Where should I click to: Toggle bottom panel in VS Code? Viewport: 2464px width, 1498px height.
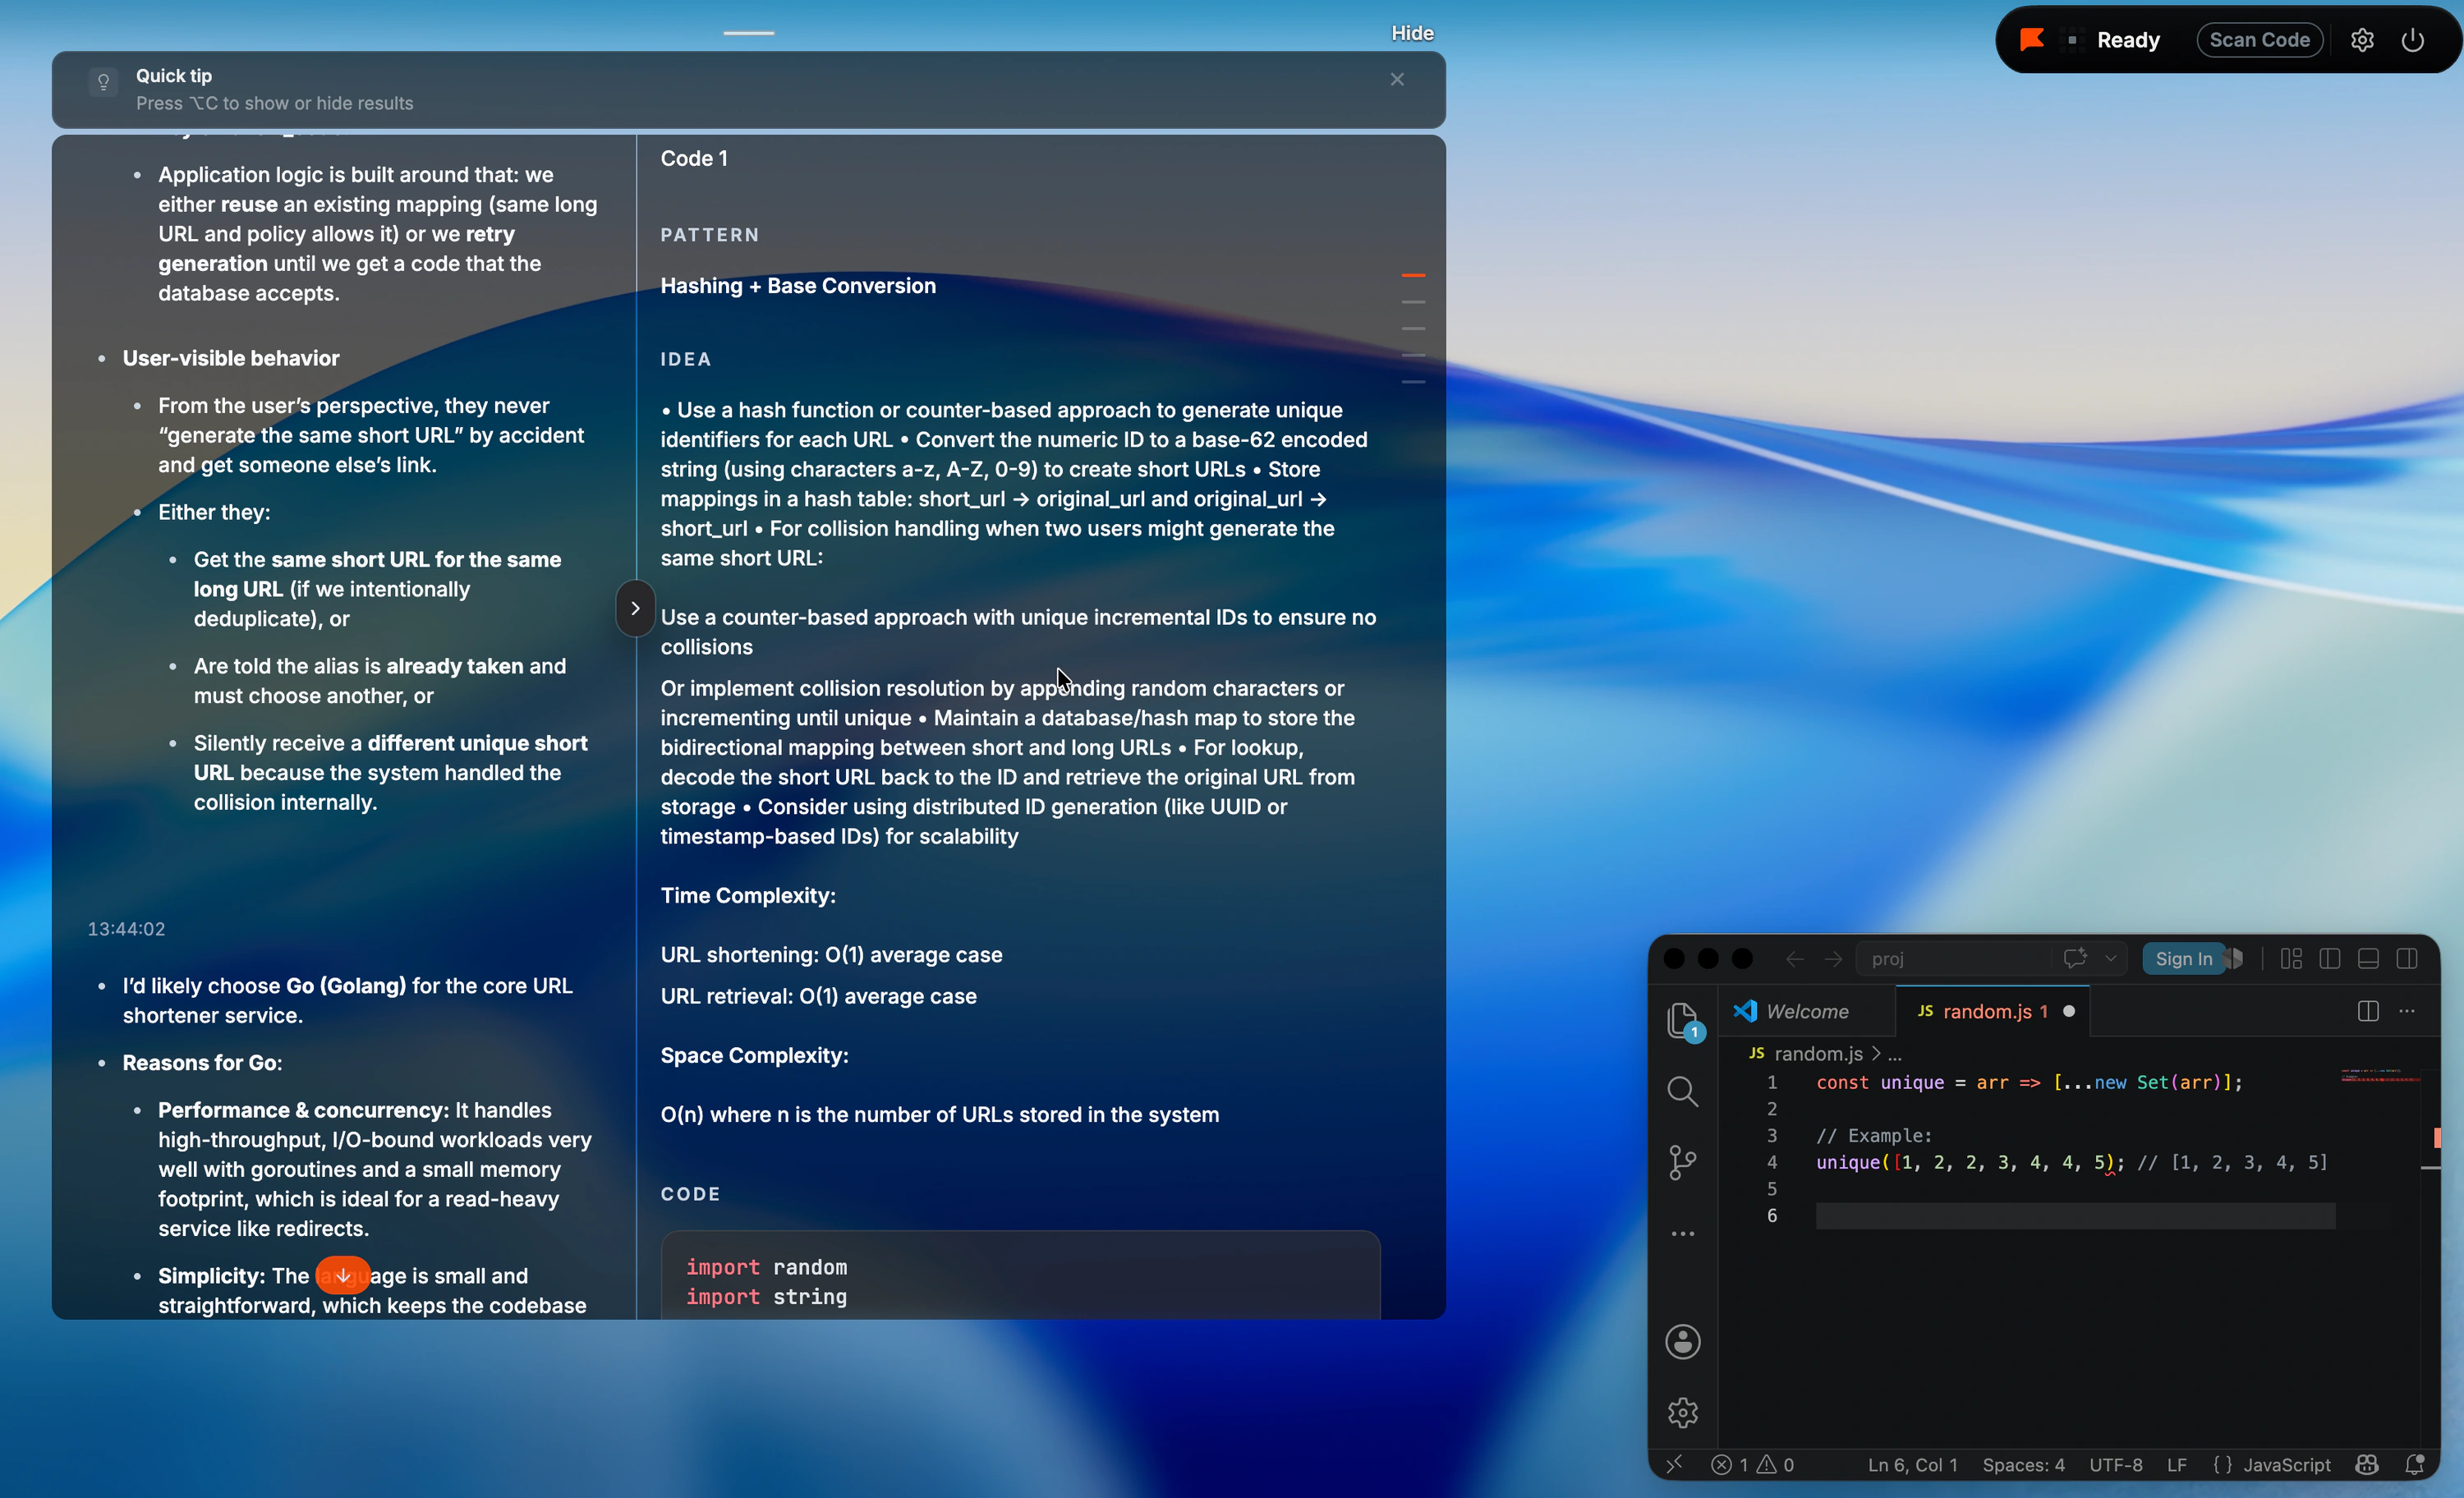(2368, 959)
